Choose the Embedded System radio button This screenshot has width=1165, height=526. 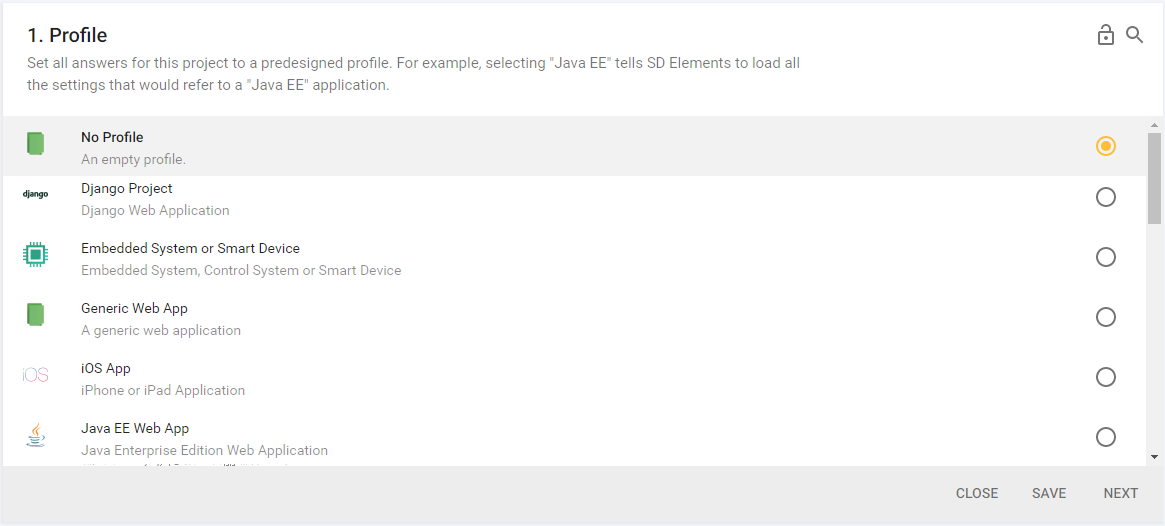[1105, 257]
